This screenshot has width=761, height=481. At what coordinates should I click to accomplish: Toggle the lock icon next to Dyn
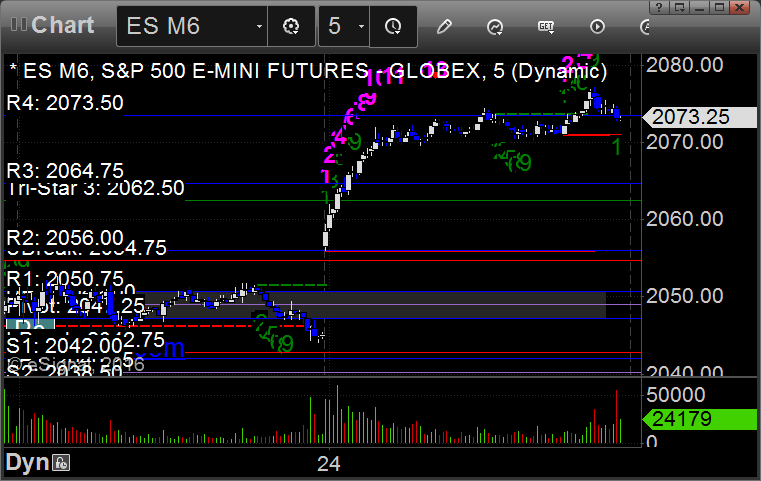(62, 463)
